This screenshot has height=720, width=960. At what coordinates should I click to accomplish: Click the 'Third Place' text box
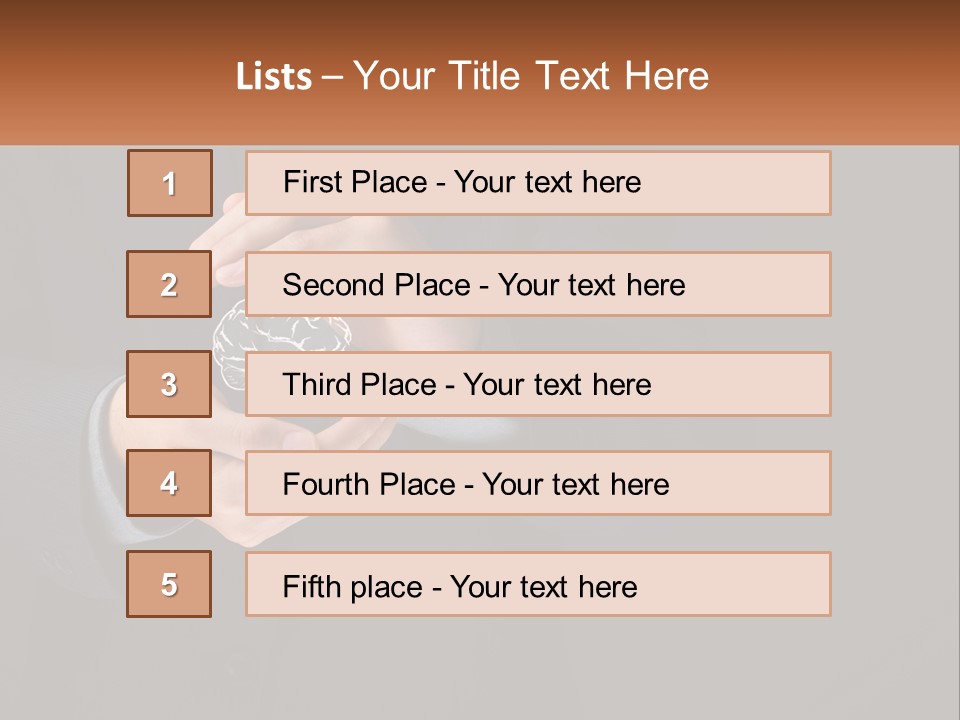point(538,384)
